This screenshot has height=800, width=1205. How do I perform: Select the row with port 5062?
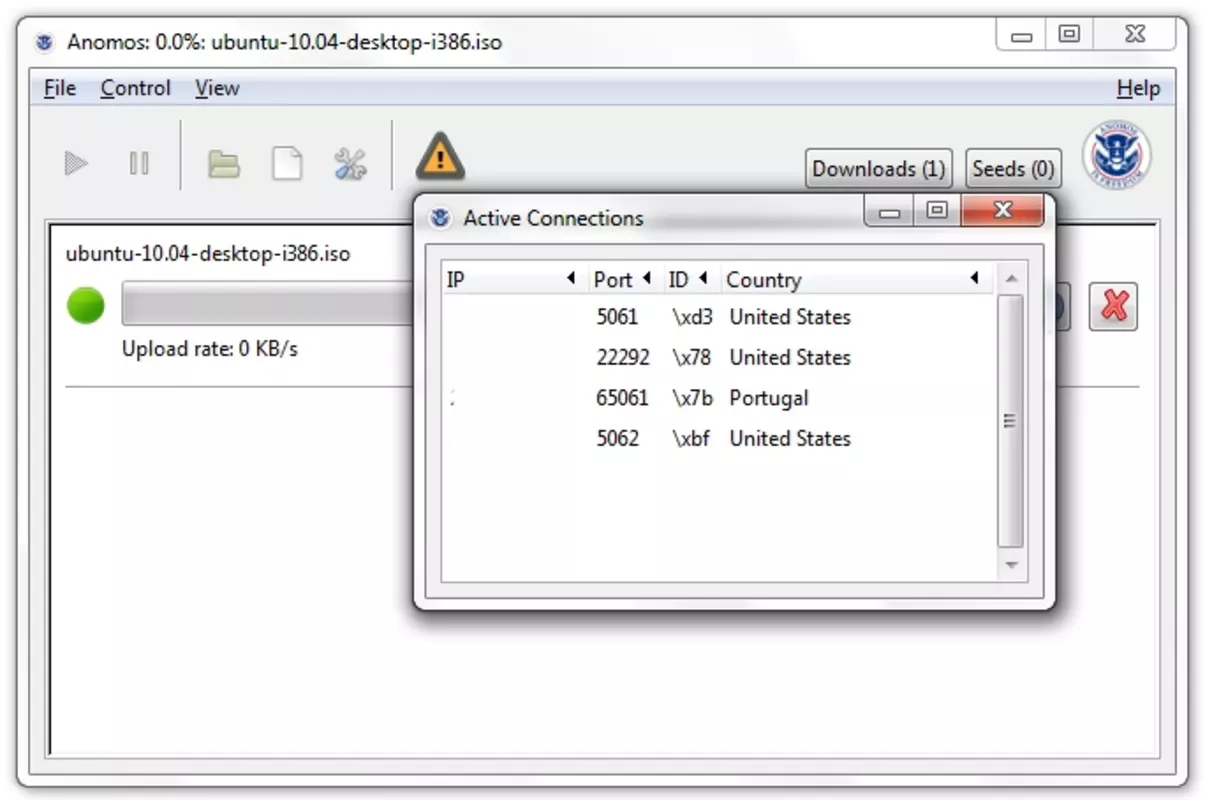pyautogui.click(x=719, y=438)
